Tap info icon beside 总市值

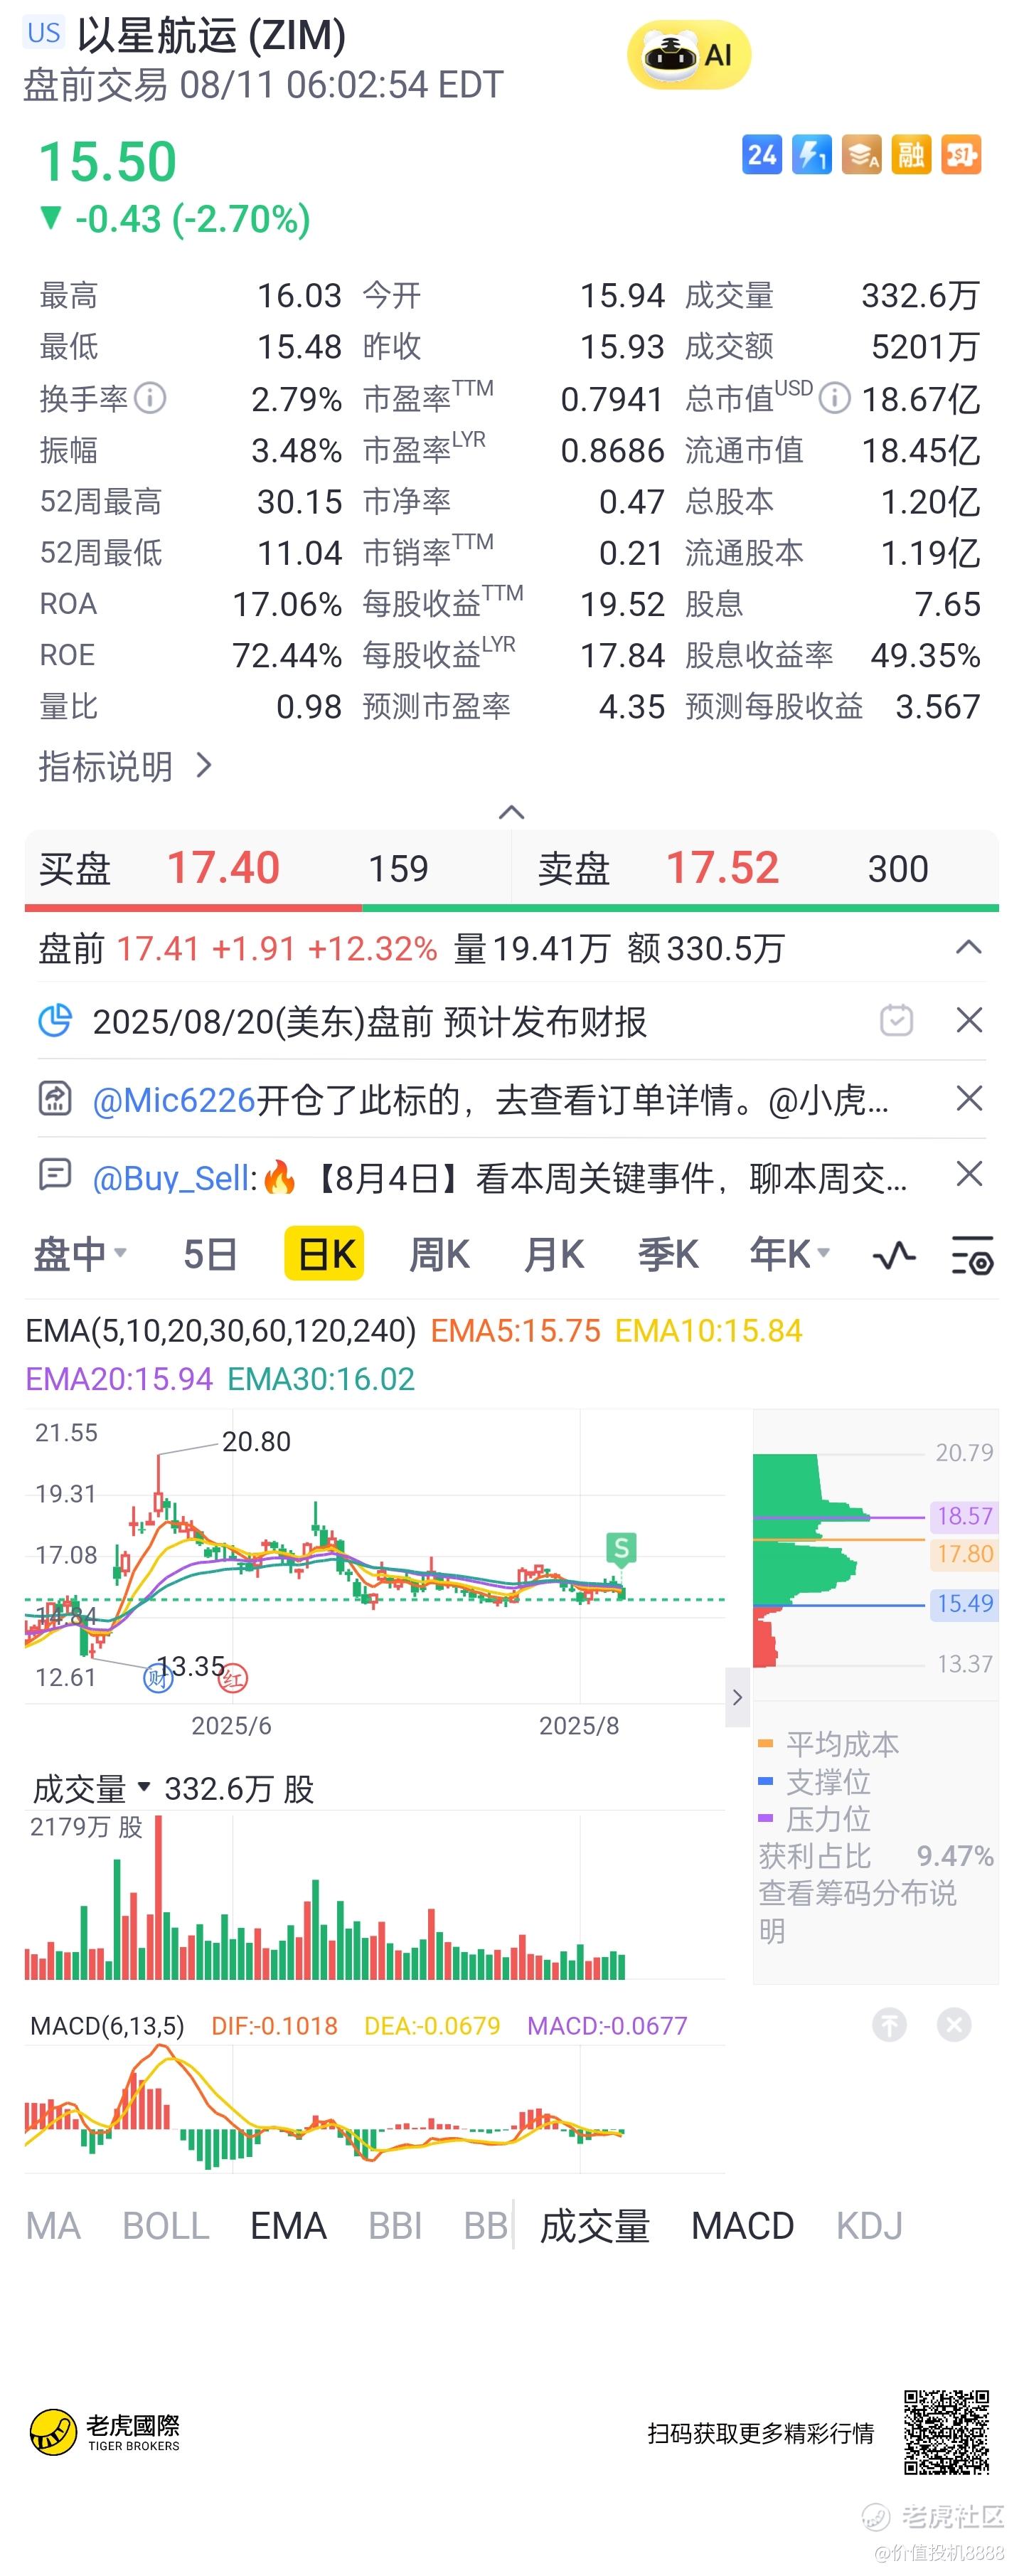coord(834,398)
